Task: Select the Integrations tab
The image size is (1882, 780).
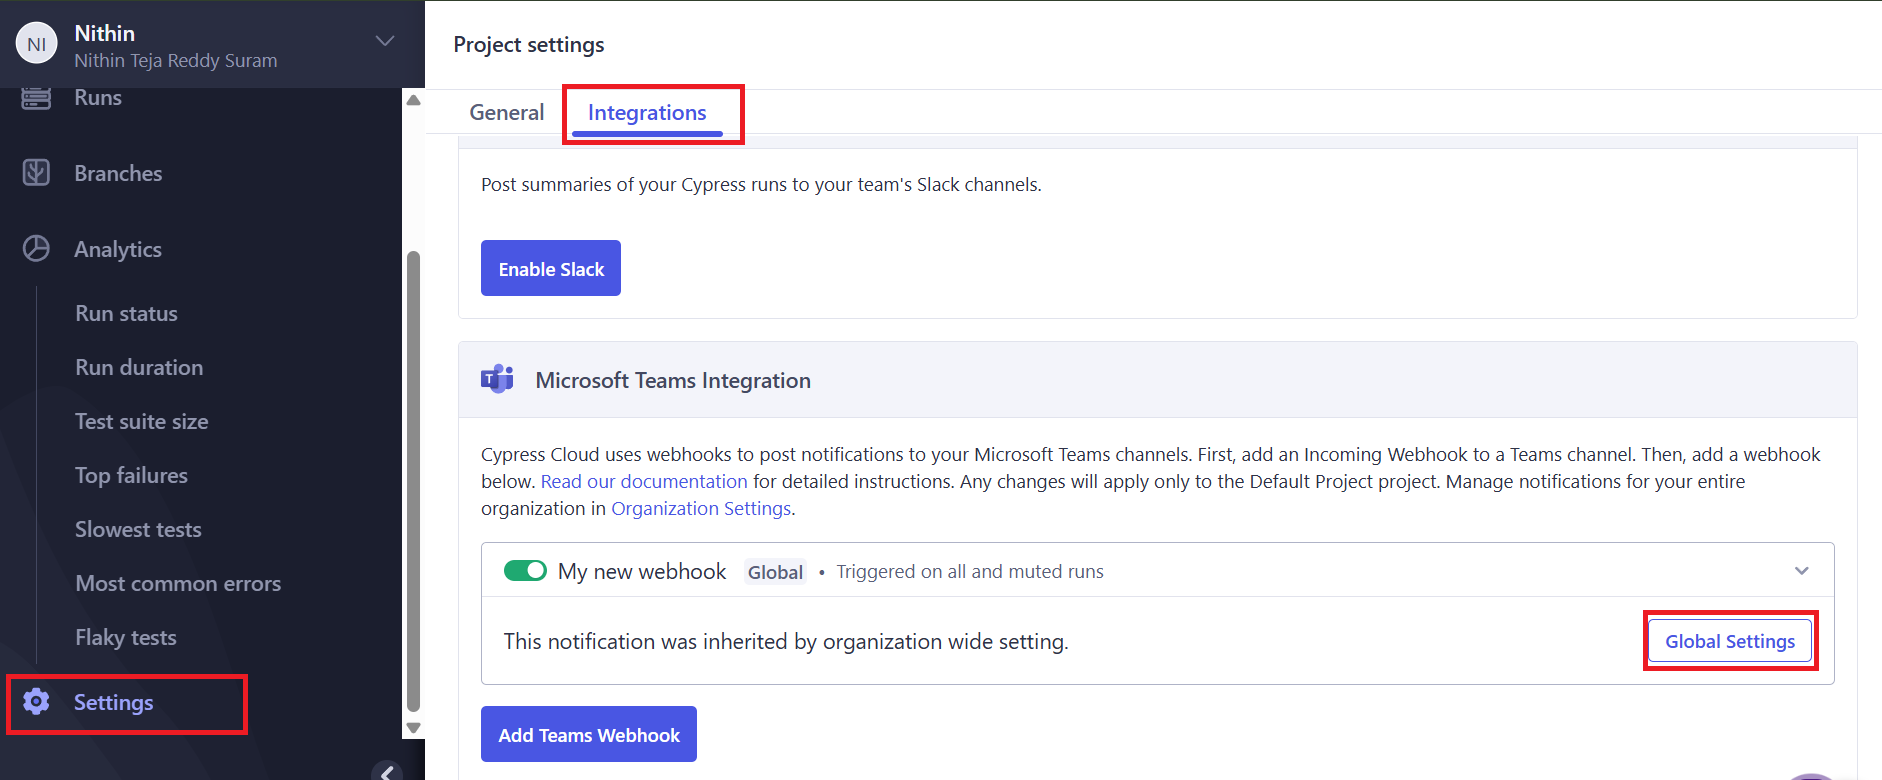Action: (647, 113)
